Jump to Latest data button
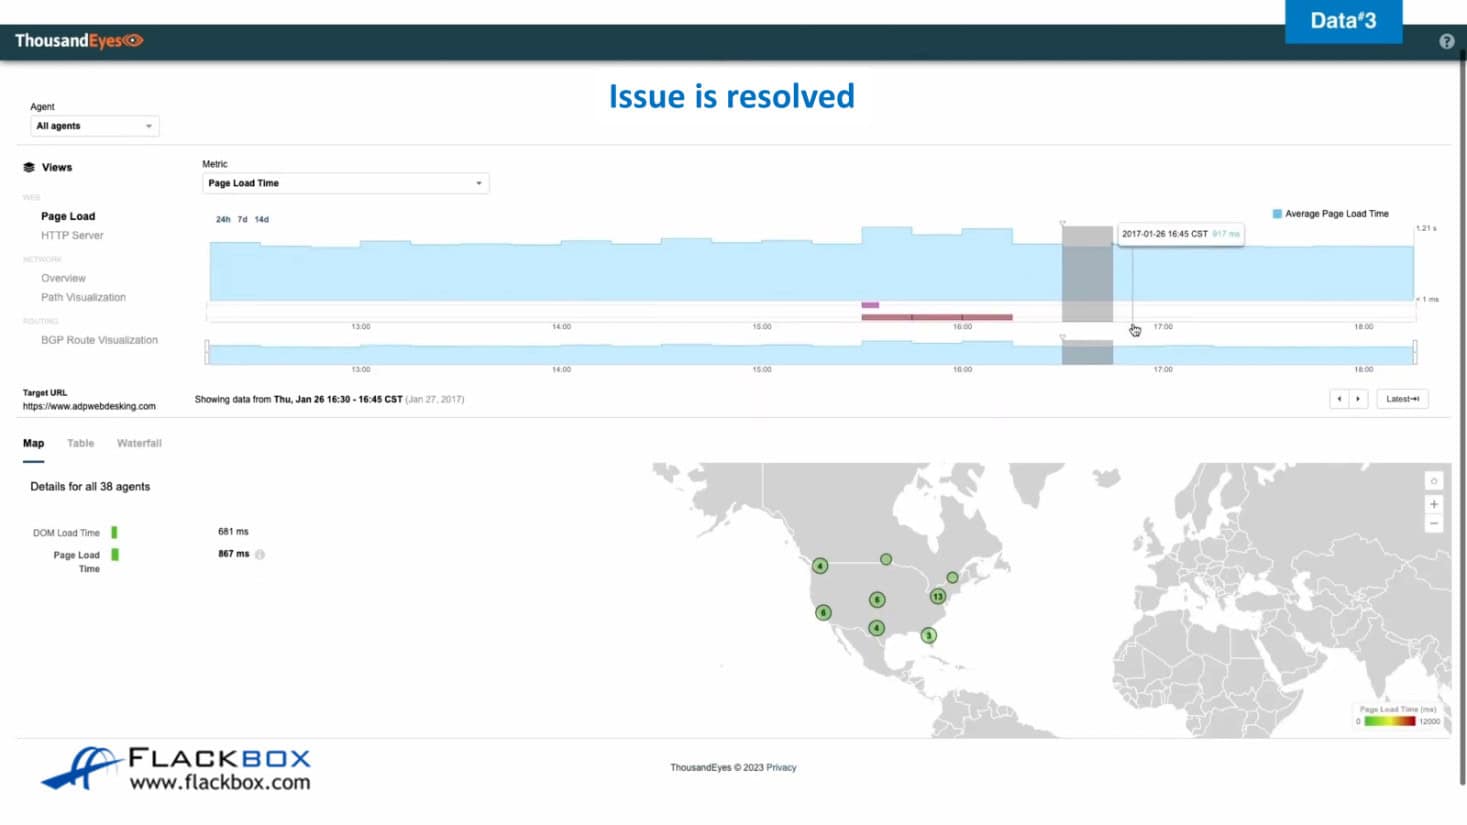Screen dimensions: 1467x825 1402,399
